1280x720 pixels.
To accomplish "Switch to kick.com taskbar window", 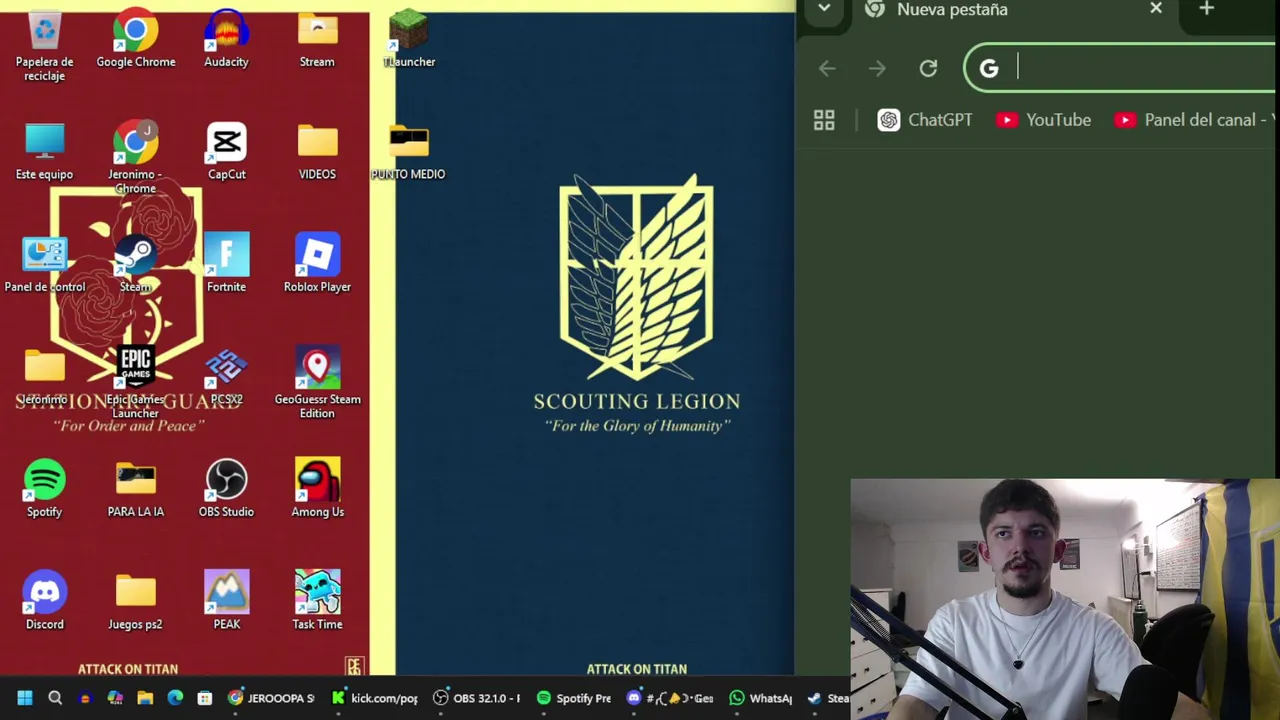I will pyautogui.click(x=375, y=698).
